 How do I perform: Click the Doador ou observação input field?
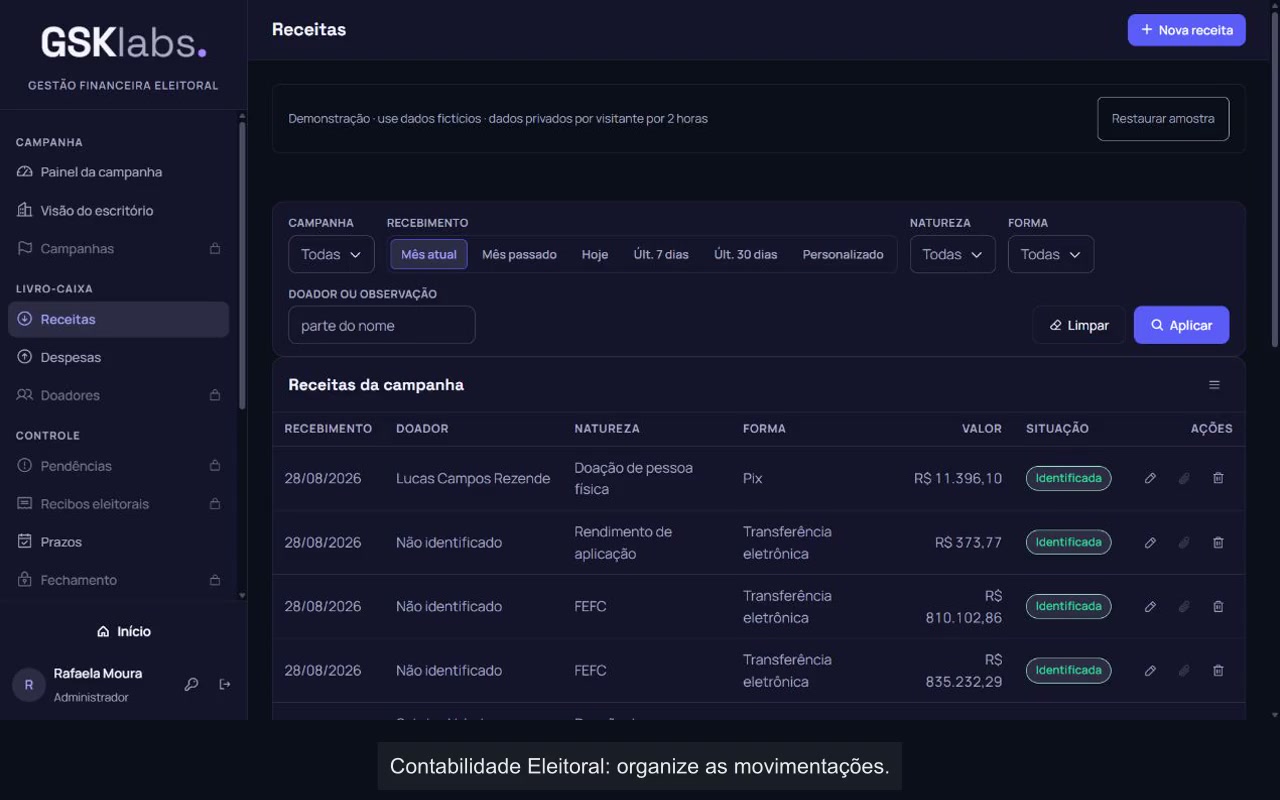click(x=381, y=325)
